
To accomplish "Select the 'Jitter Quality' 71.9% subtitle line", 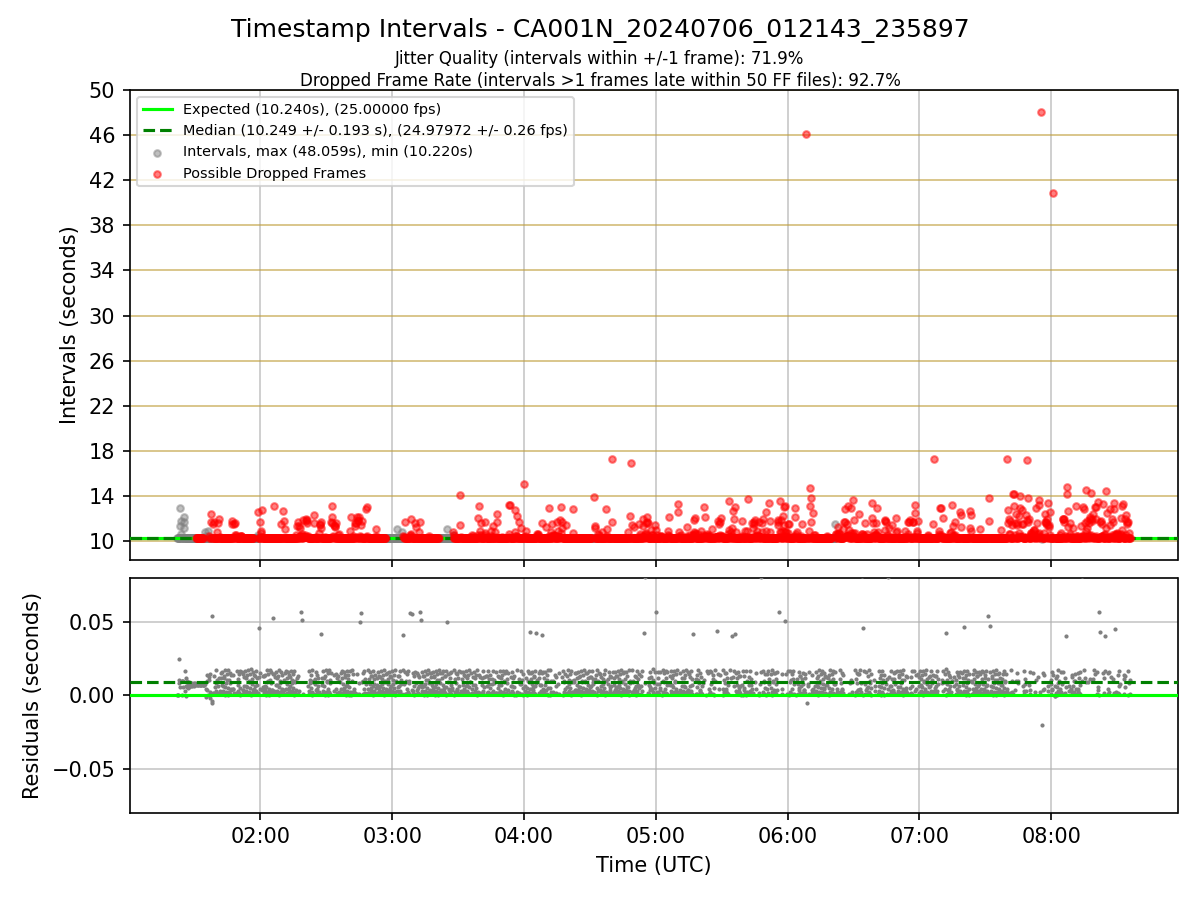I will point(599,59).
